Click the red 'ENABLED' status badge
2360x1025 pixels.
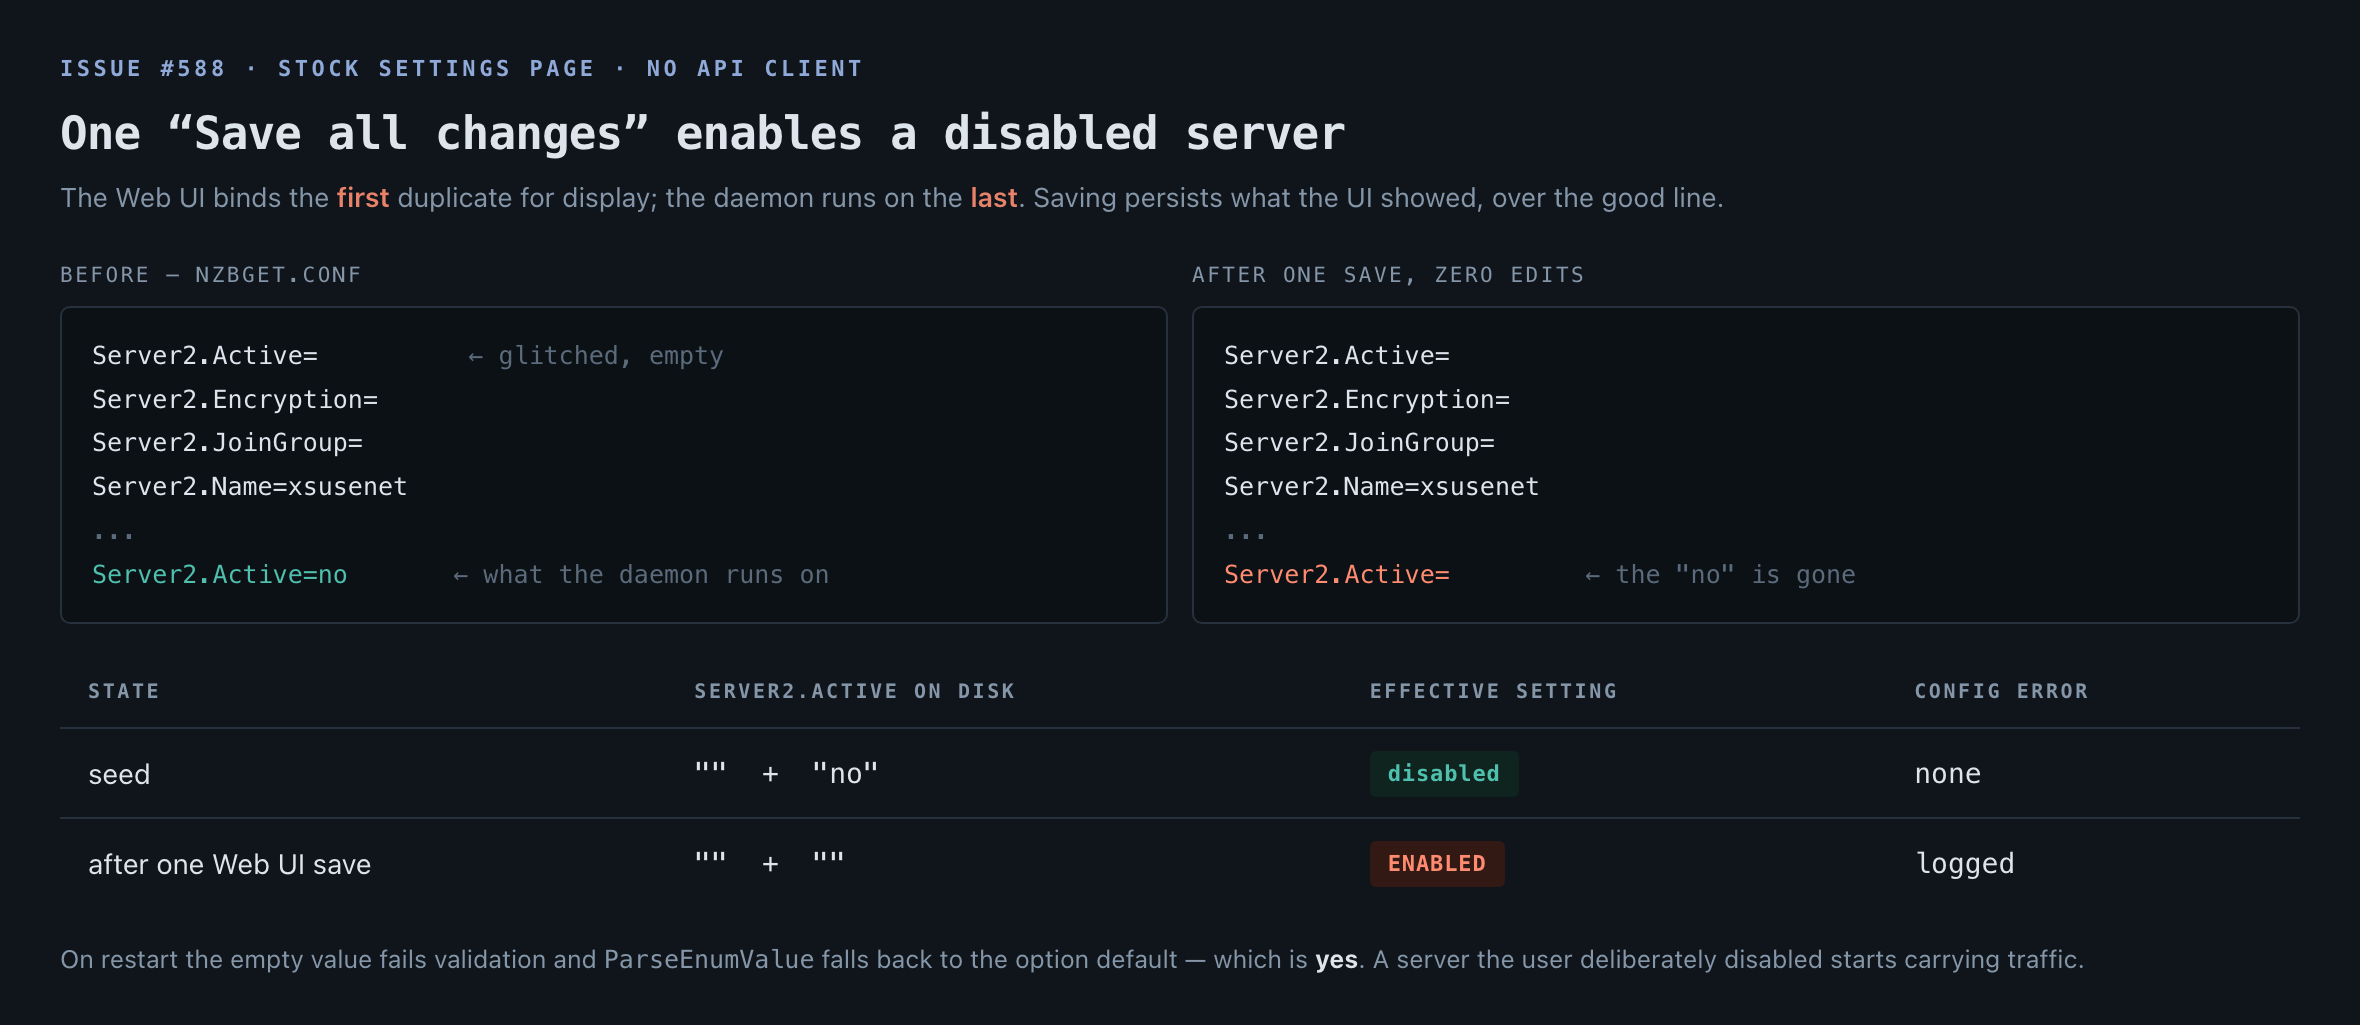1437,864
